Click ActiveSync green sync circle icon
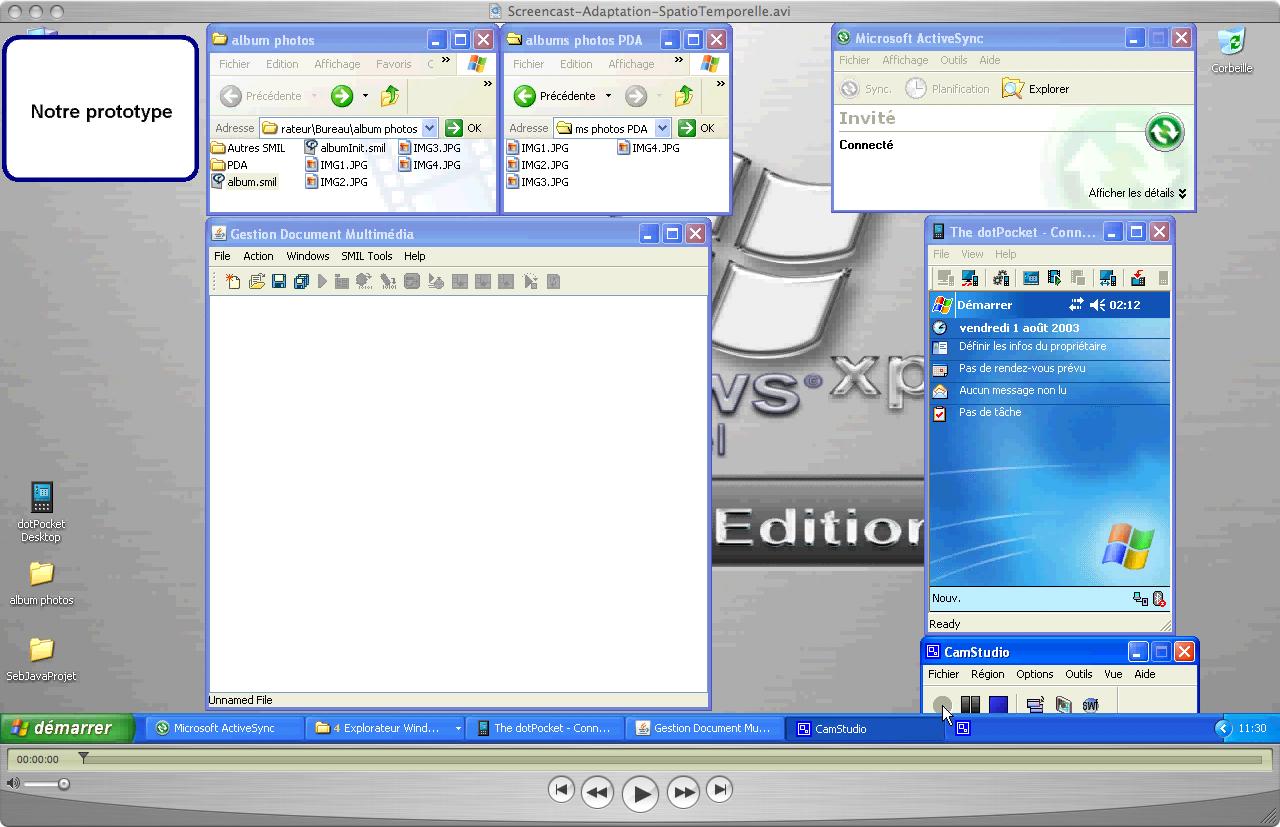Image resolution: width=1280 pixels, height=827 pixels. (1165, 132)
